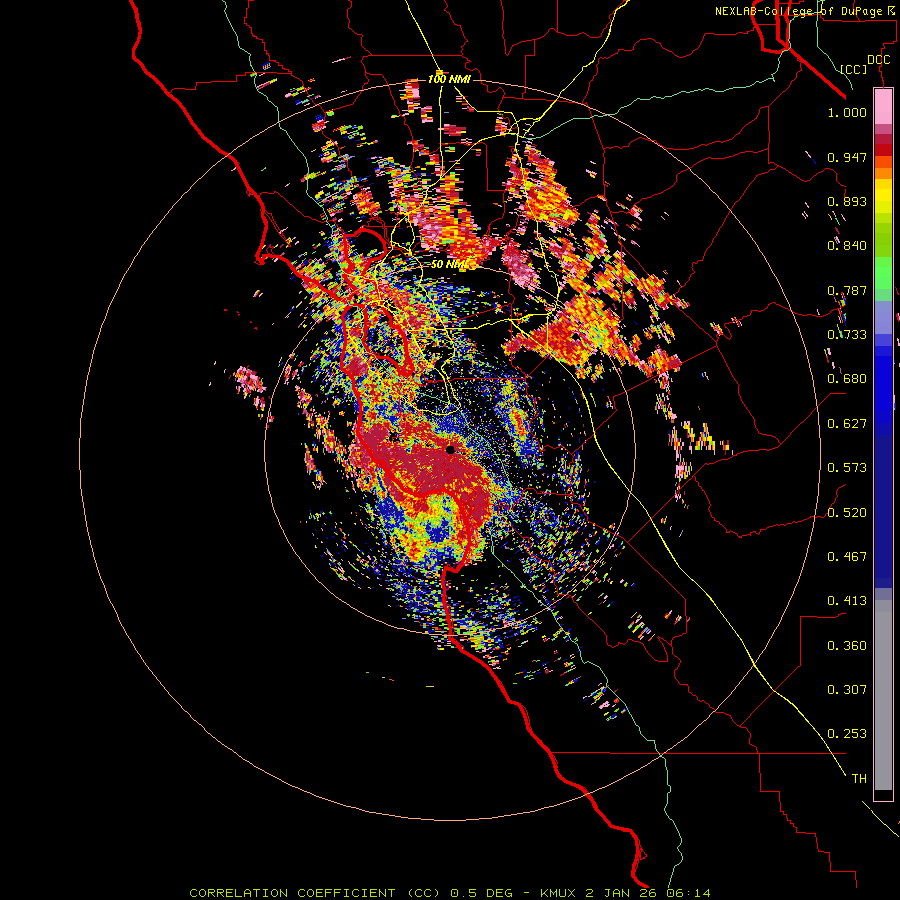Click the 06:14 timestamp in the caption
Viewport: 900px width, 900px height.
tap(689, 893)
